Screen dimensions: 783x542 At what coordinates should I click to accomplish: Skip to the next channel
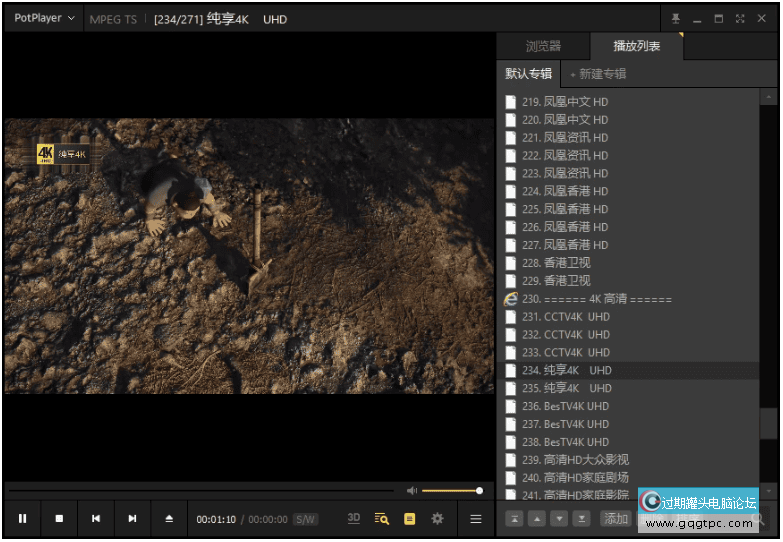(132, 519)
